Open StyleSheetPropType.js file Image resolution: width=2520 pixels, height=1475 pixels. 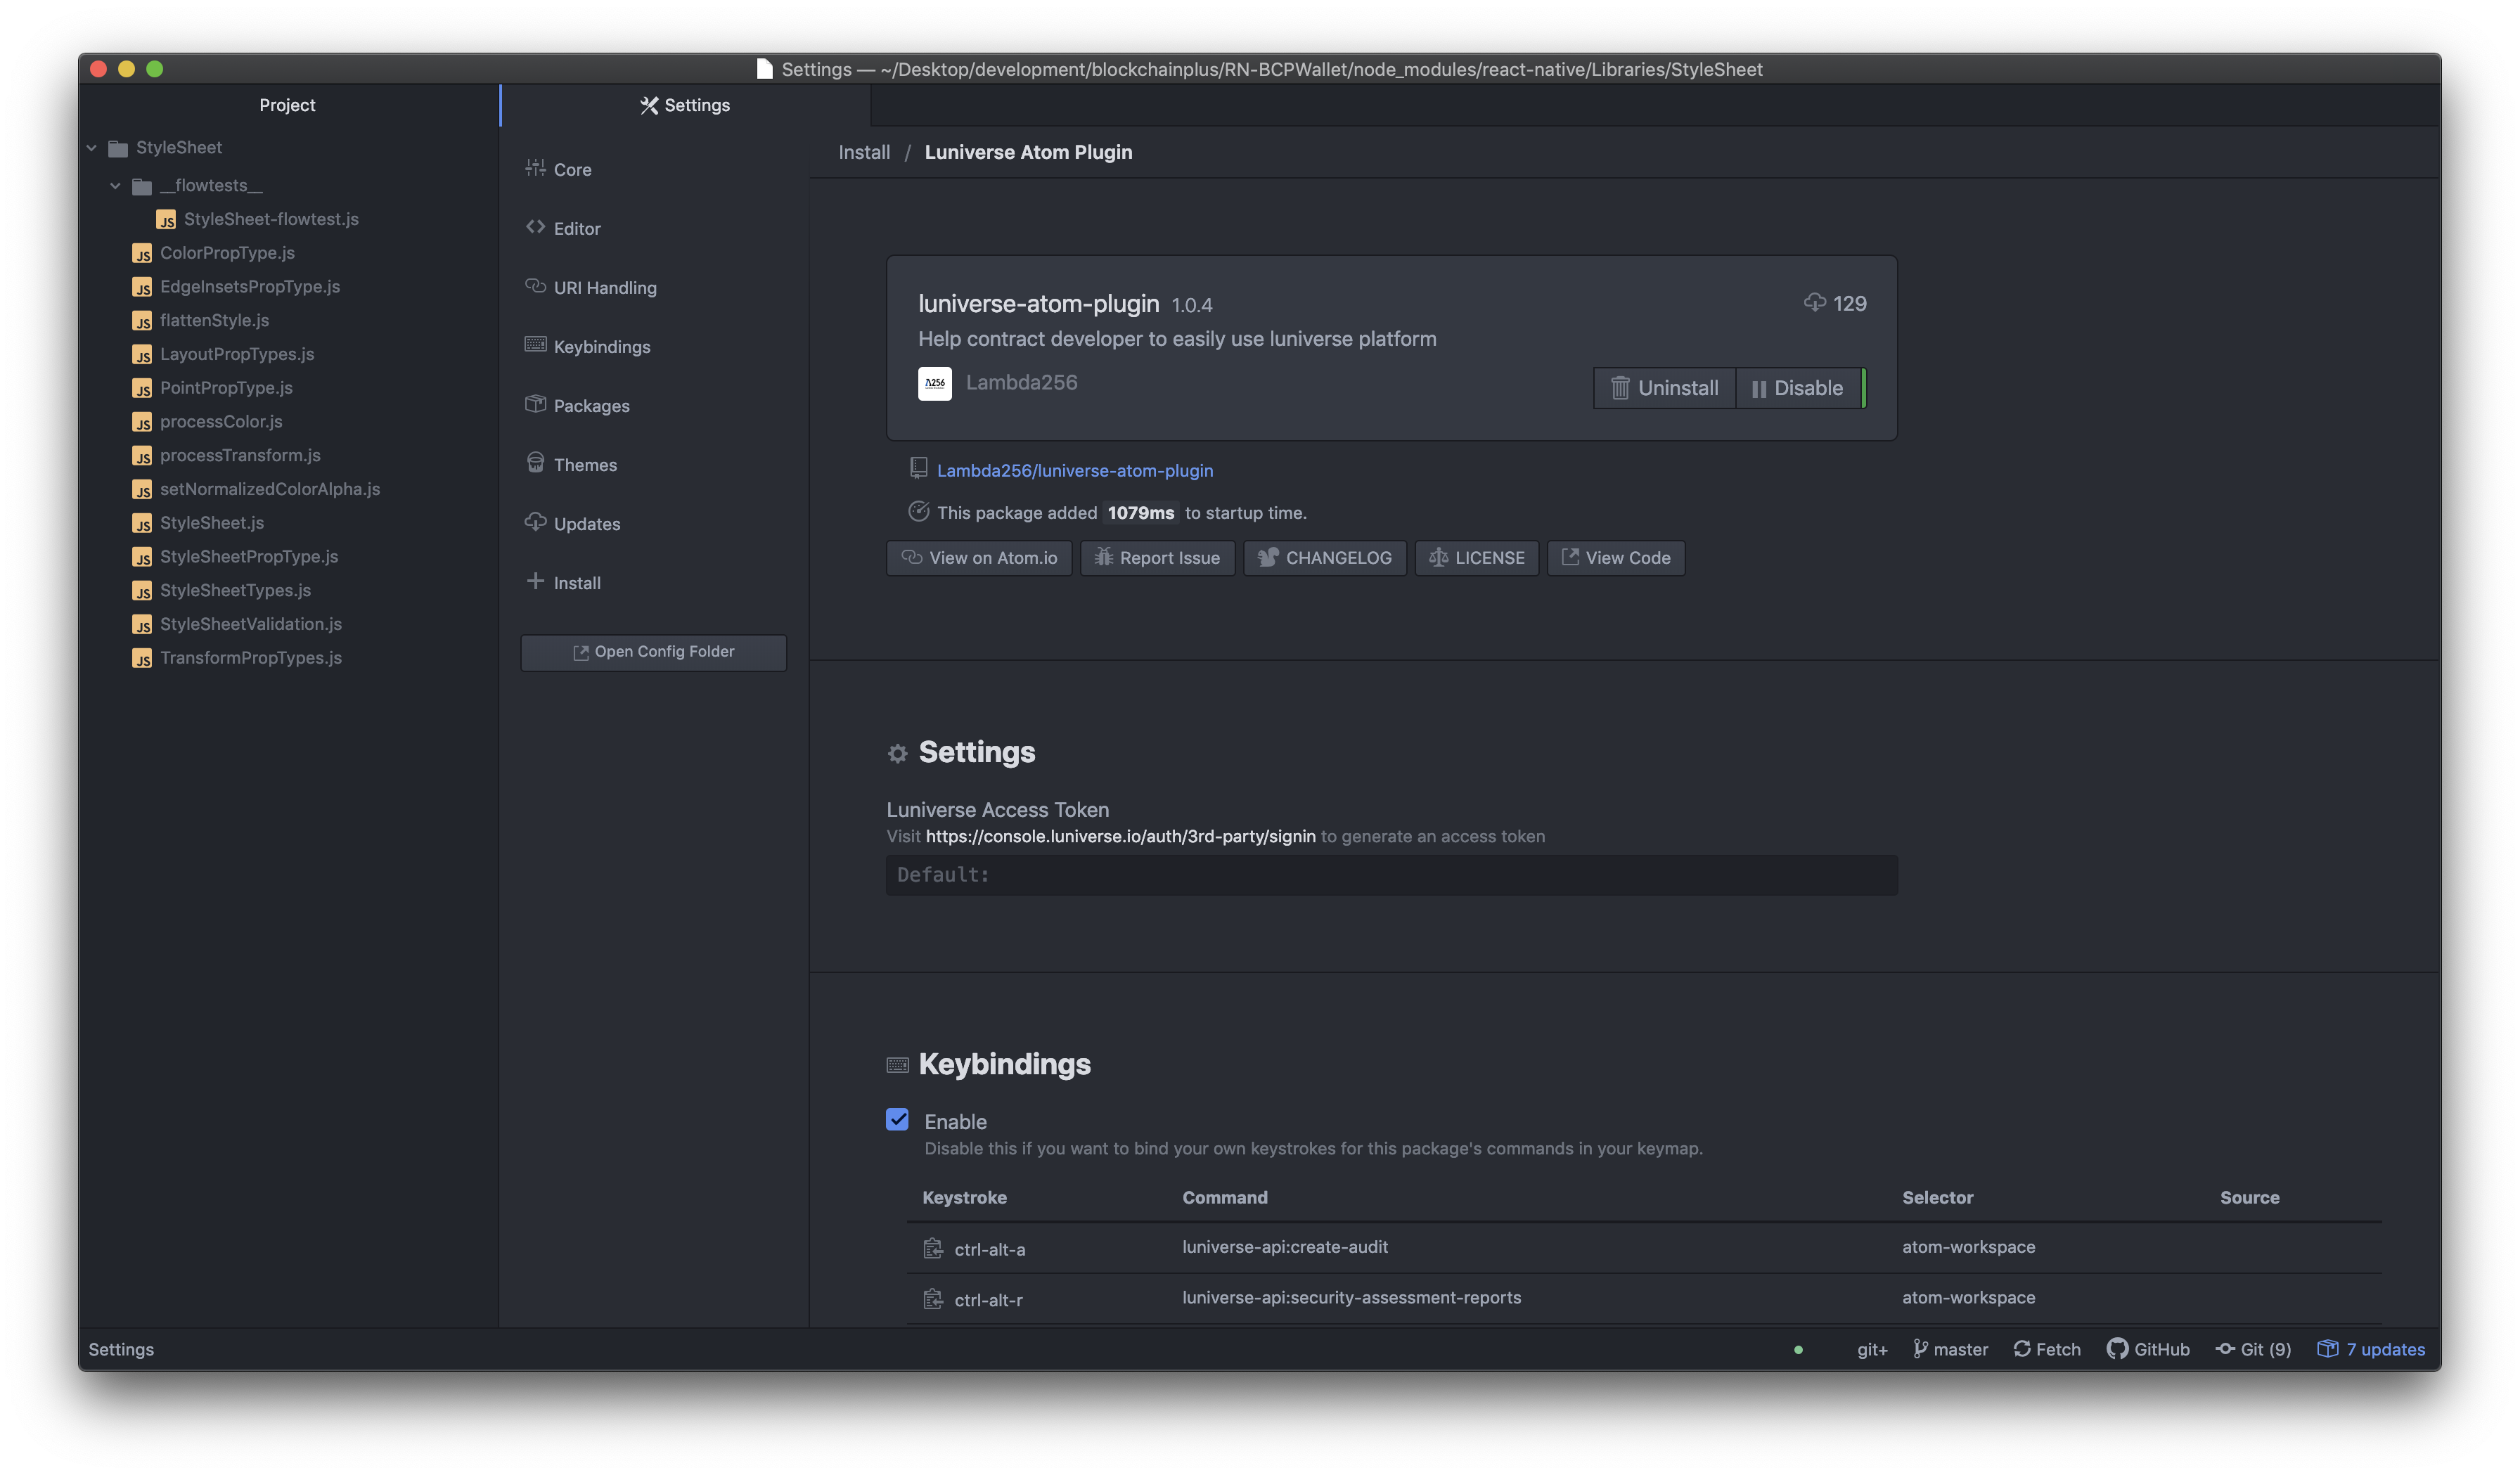tap(249, 556)
